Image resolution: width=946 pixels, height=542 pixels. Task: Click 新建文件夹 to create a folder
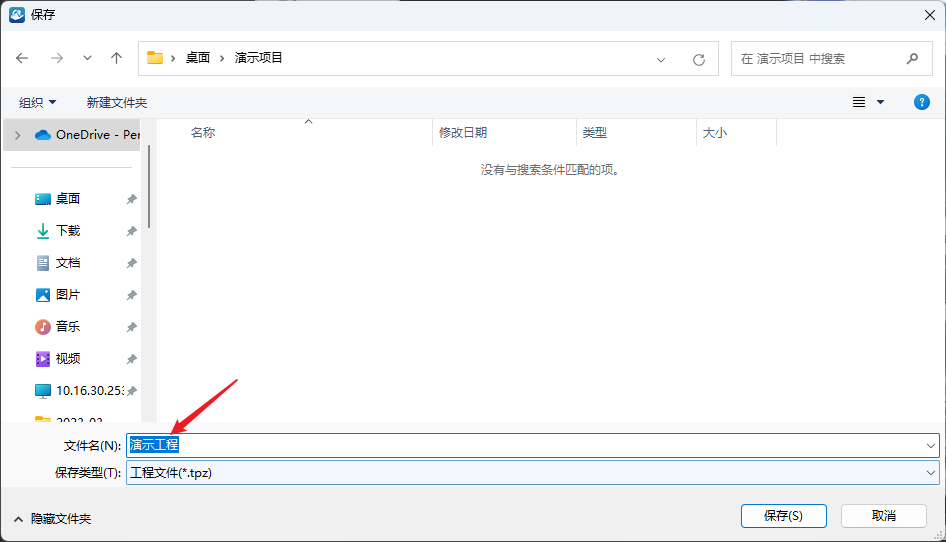click(116, 102)
